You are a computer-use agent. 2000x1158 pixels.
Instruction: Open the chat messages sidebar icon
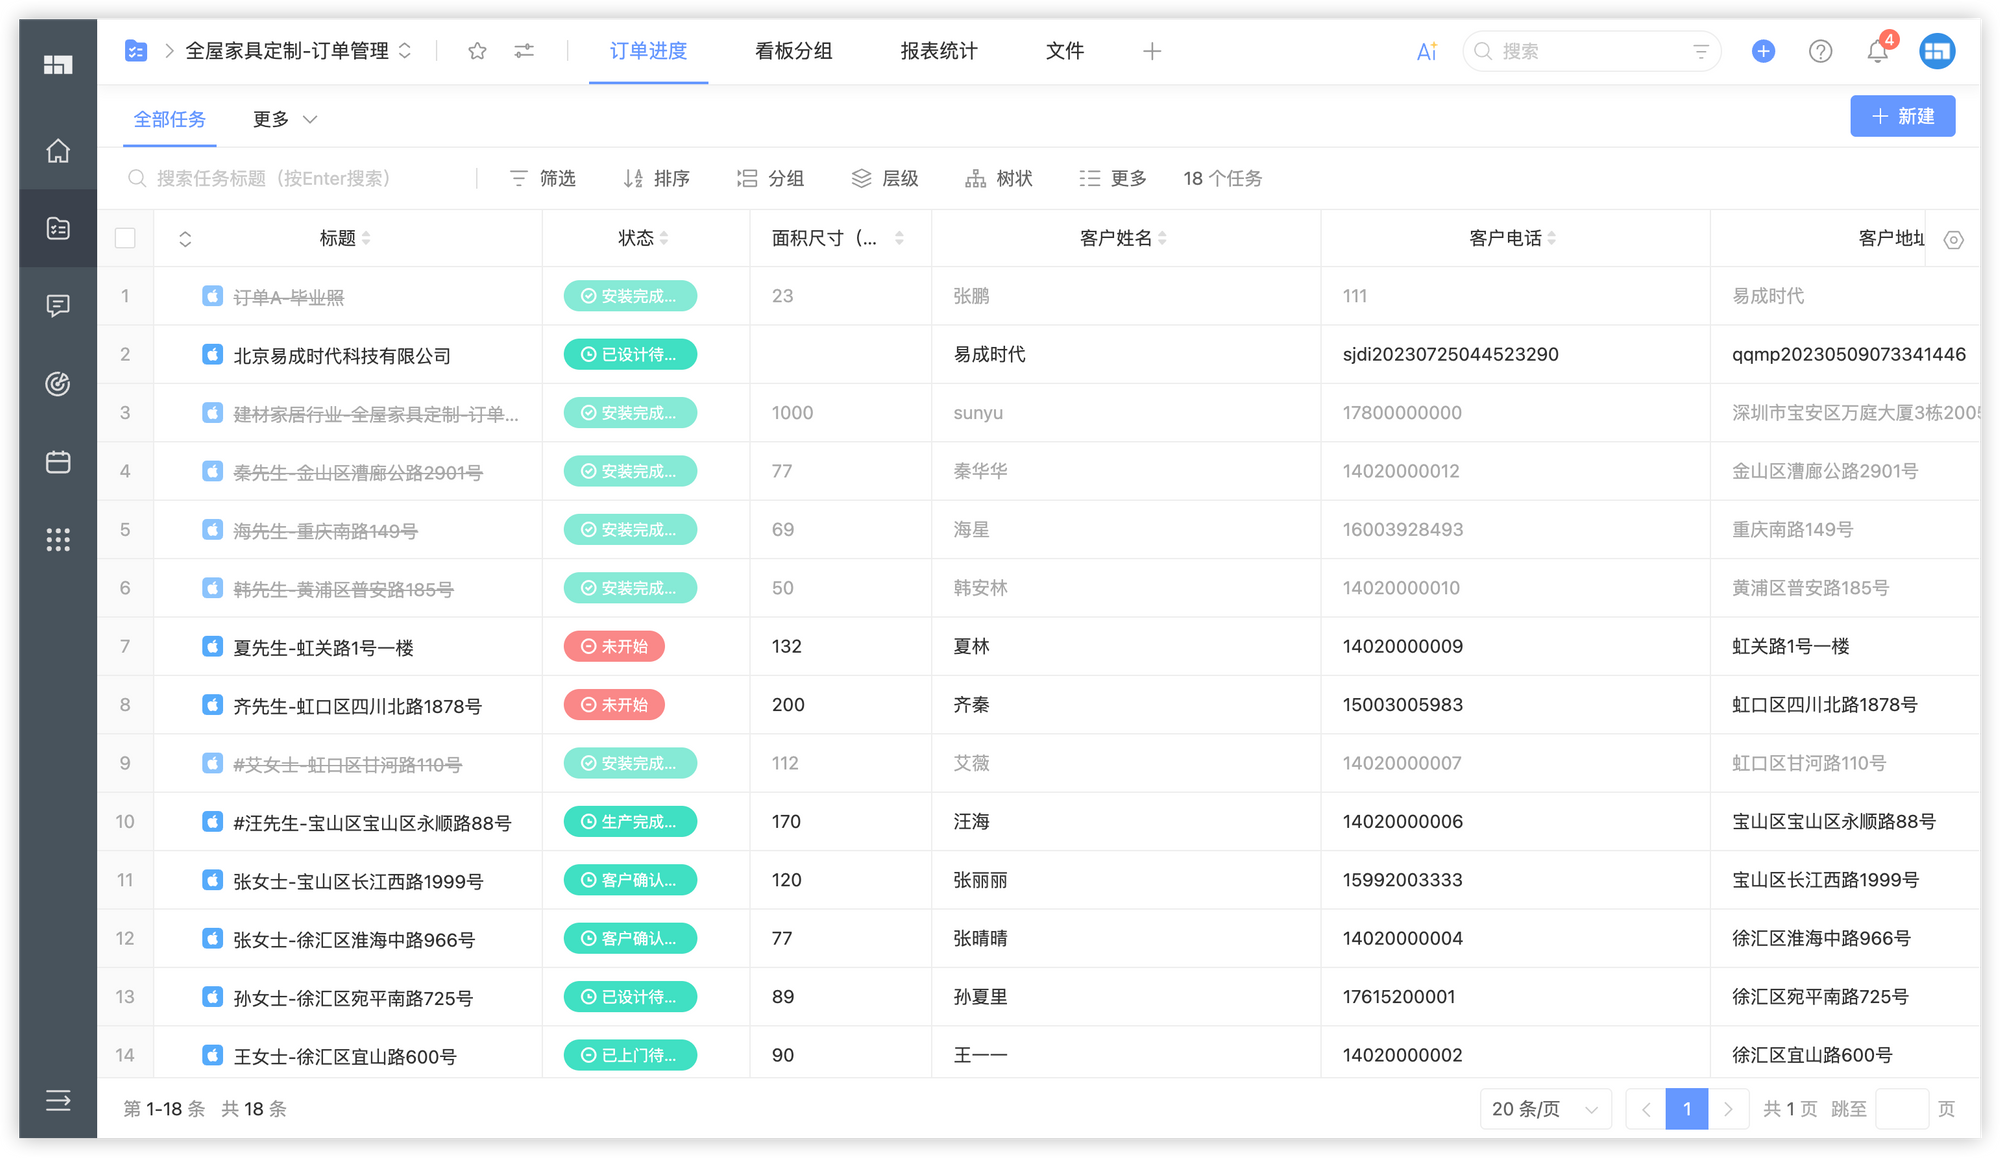pyautogui.click(x=58, y=306)
